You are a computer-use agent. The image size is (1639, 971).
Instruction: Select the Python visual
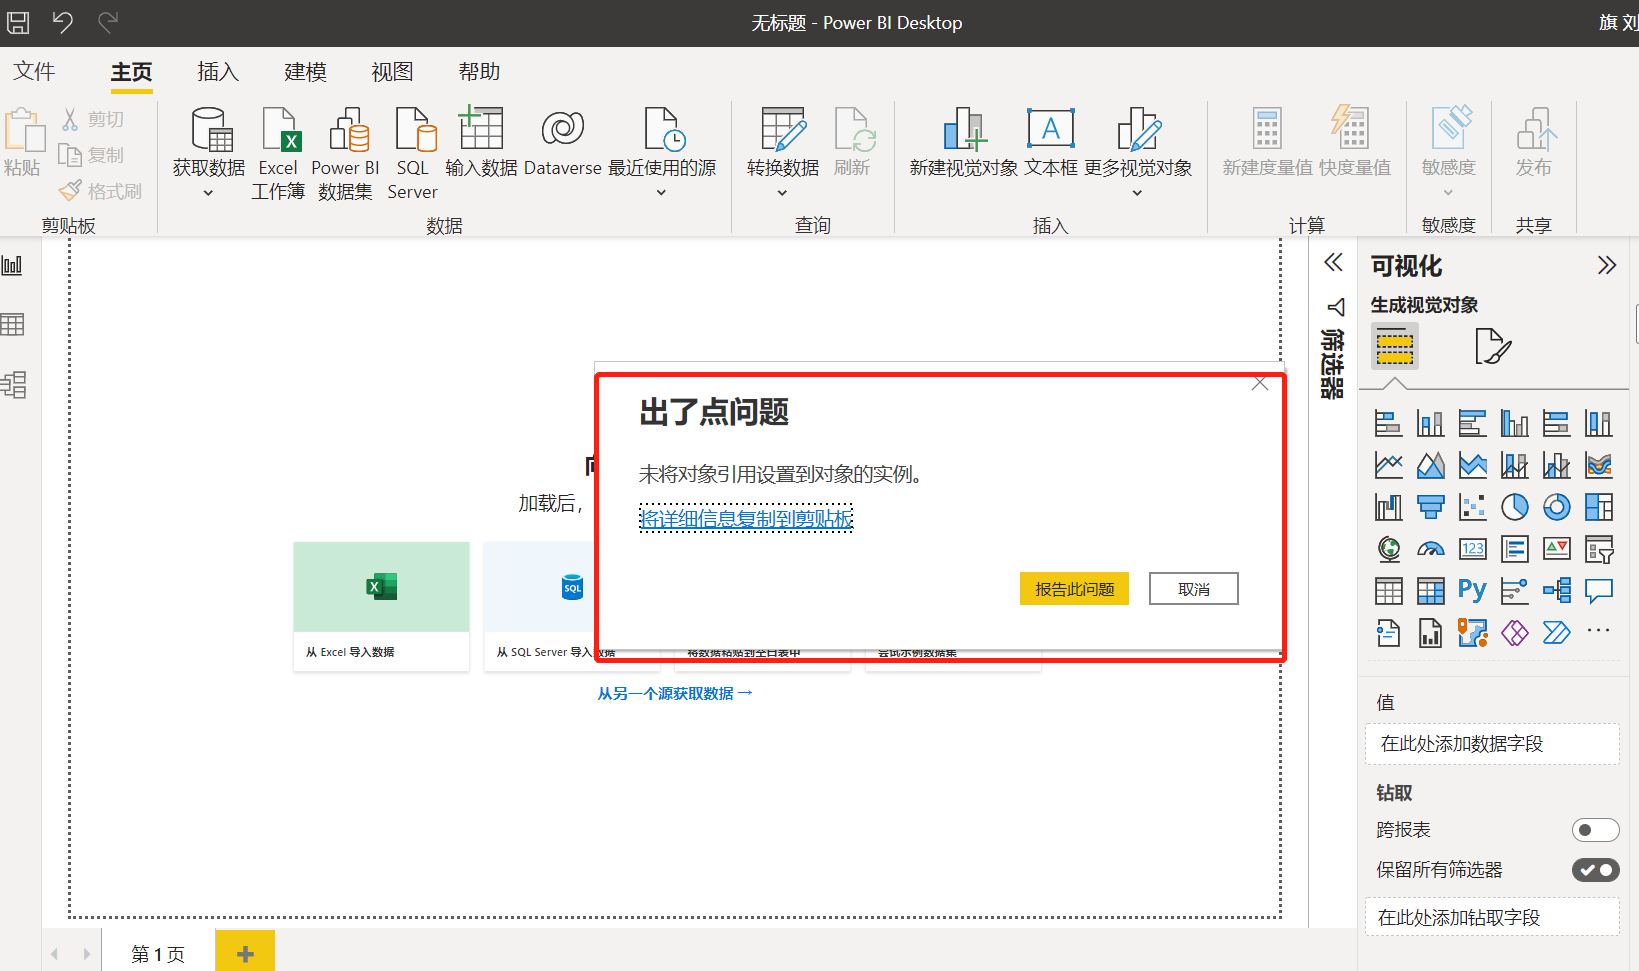(x=1472, y=590)
